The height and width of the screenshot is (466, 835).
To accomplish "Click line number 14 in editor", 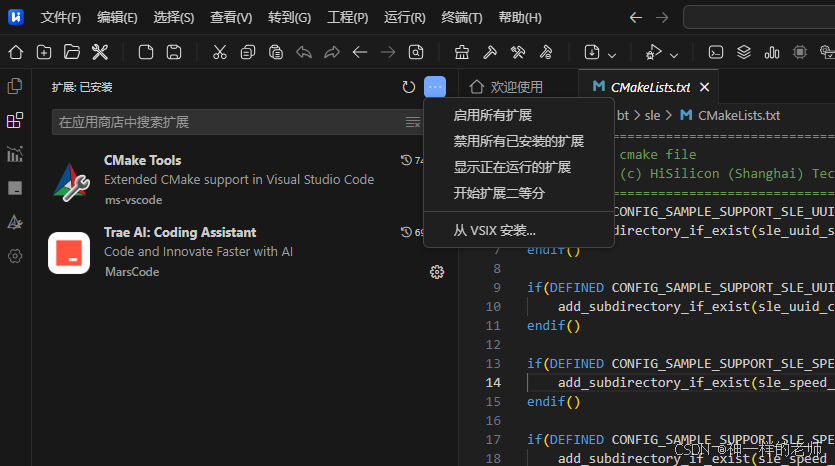I will click(493, 382).
